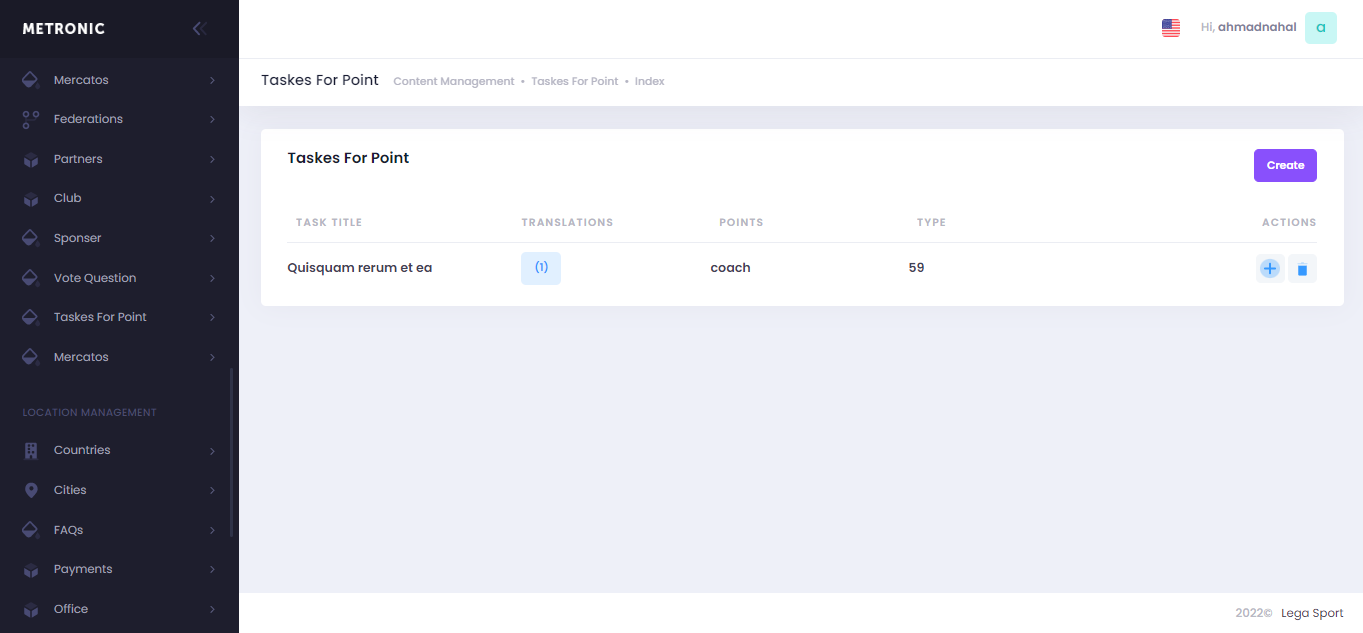Click the sidebar vertical scrollbar

coord(232,452)
